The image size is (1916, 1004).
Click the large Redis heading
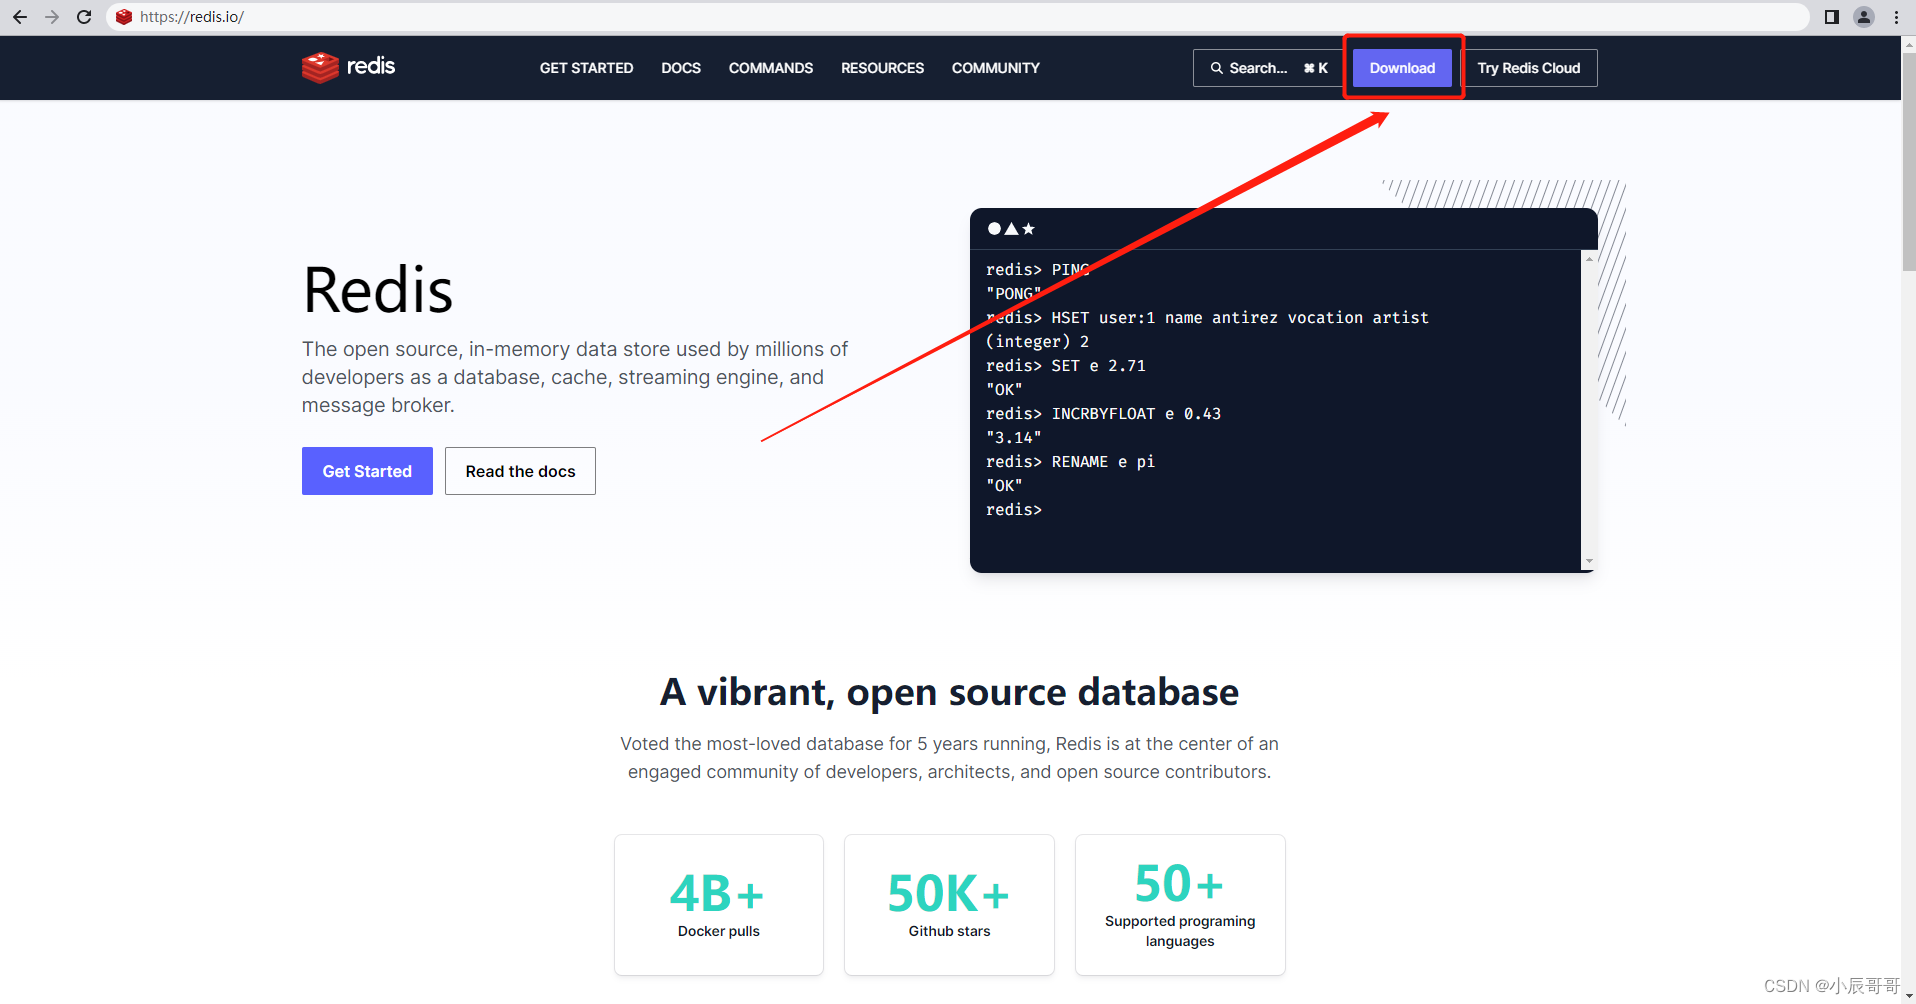(378, 291)
